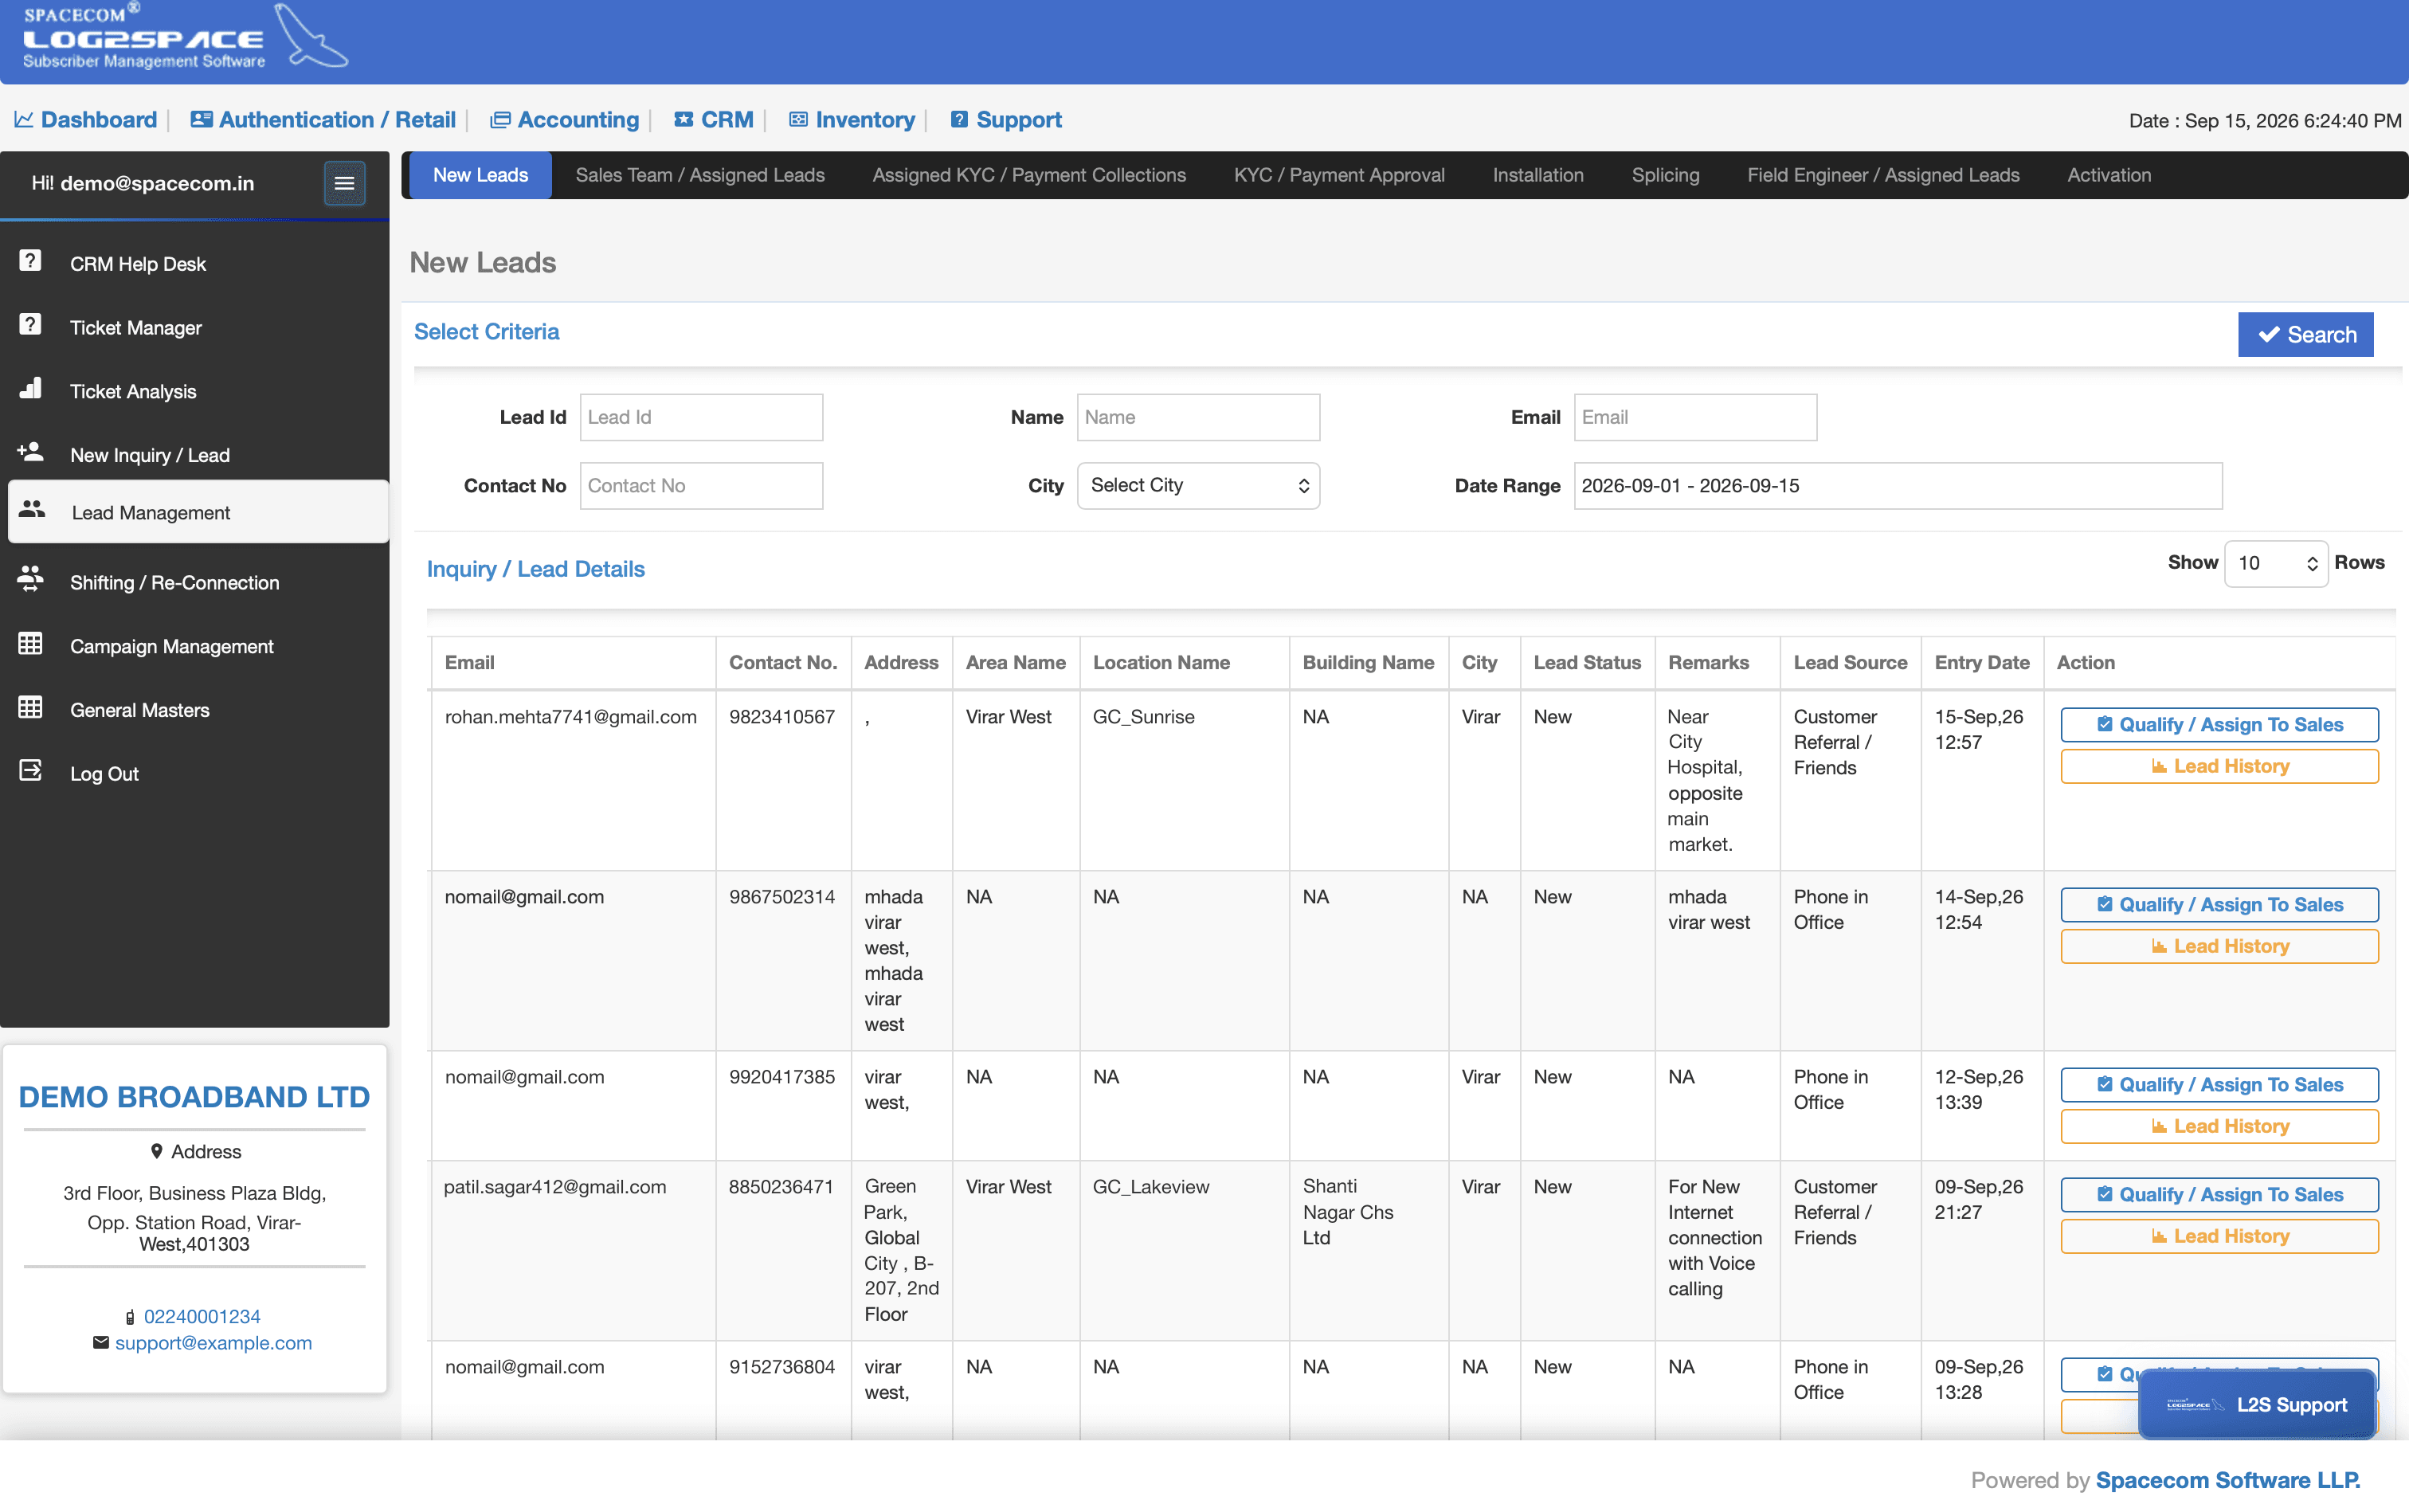Click the support@example.com email link
The height and width of the screenshot is (1512, 2409).
[213, 1343]
